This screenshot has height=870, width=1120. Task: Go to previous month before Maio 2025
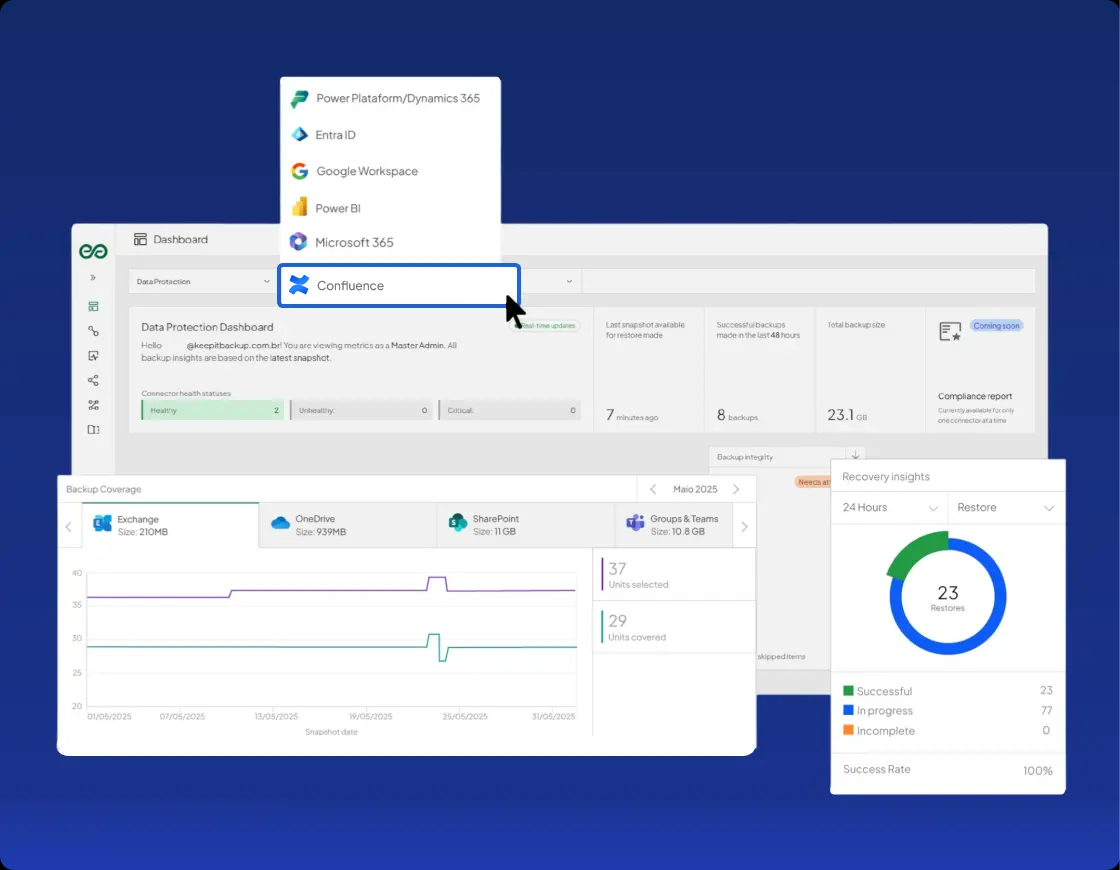tap(653, 489)
